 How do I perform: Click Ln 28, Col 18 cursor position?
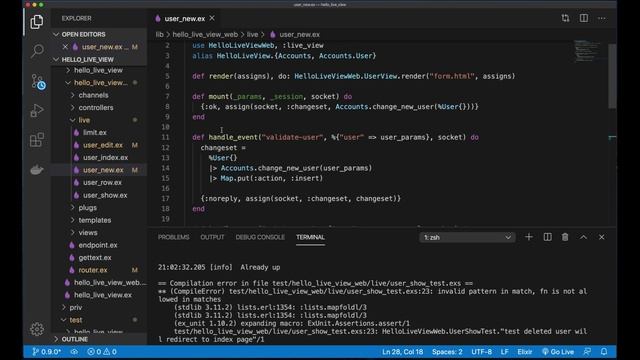402,352
